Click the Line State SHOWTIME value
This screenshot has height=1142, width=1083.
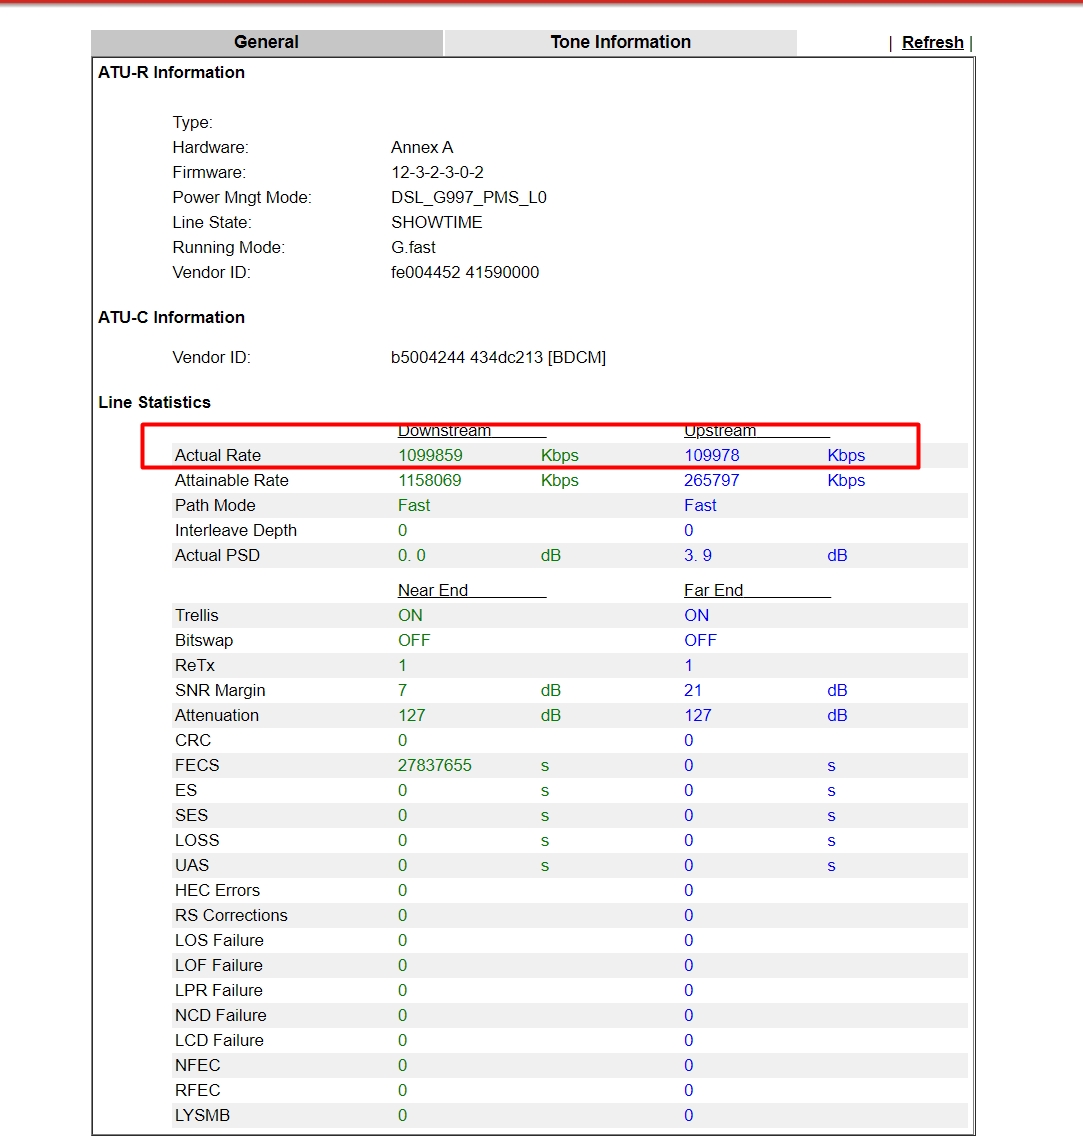[436, 222]
